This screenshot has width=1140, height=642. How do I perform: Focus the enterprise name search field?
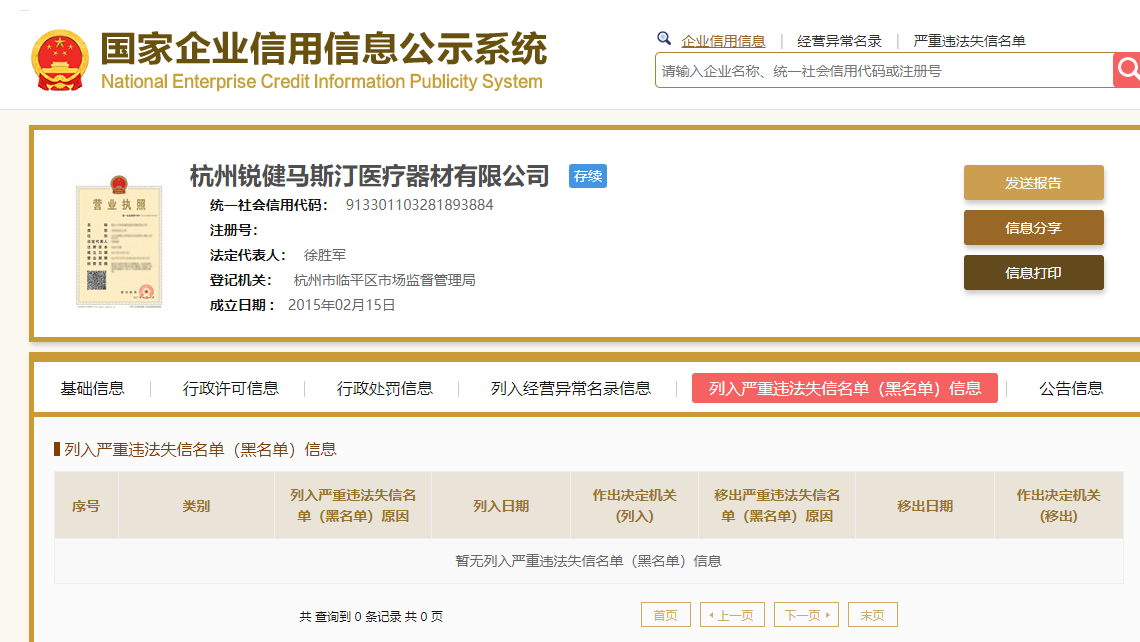click(883, 71)
